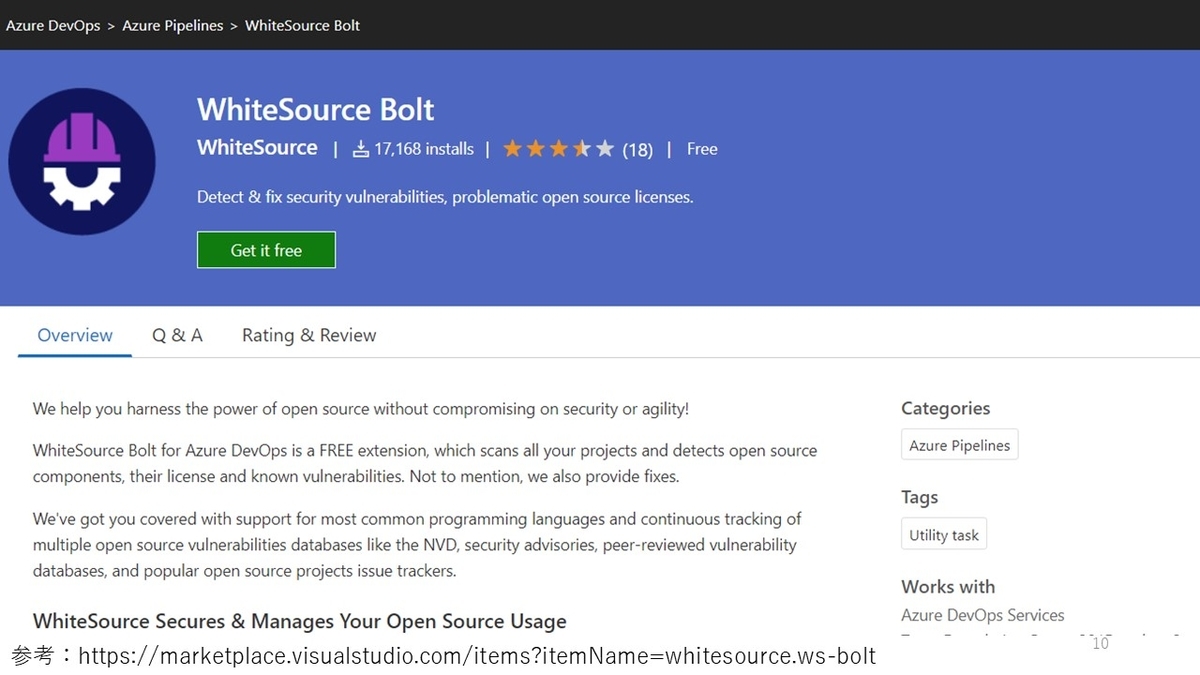1200x675 pixels.
Task: Click the Utility task tag
Action: click(x=943, y=535)
